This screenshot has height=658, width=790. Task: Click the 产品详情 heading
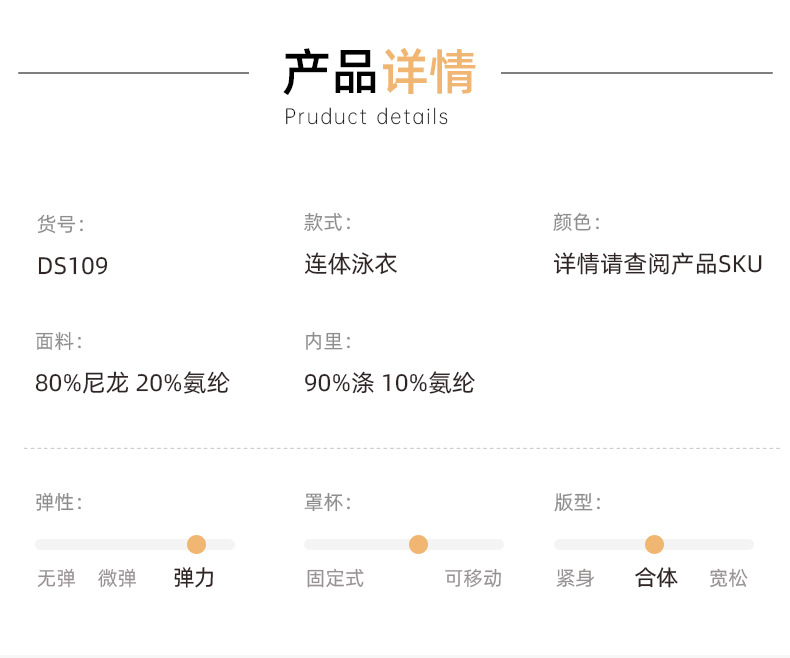380,70
